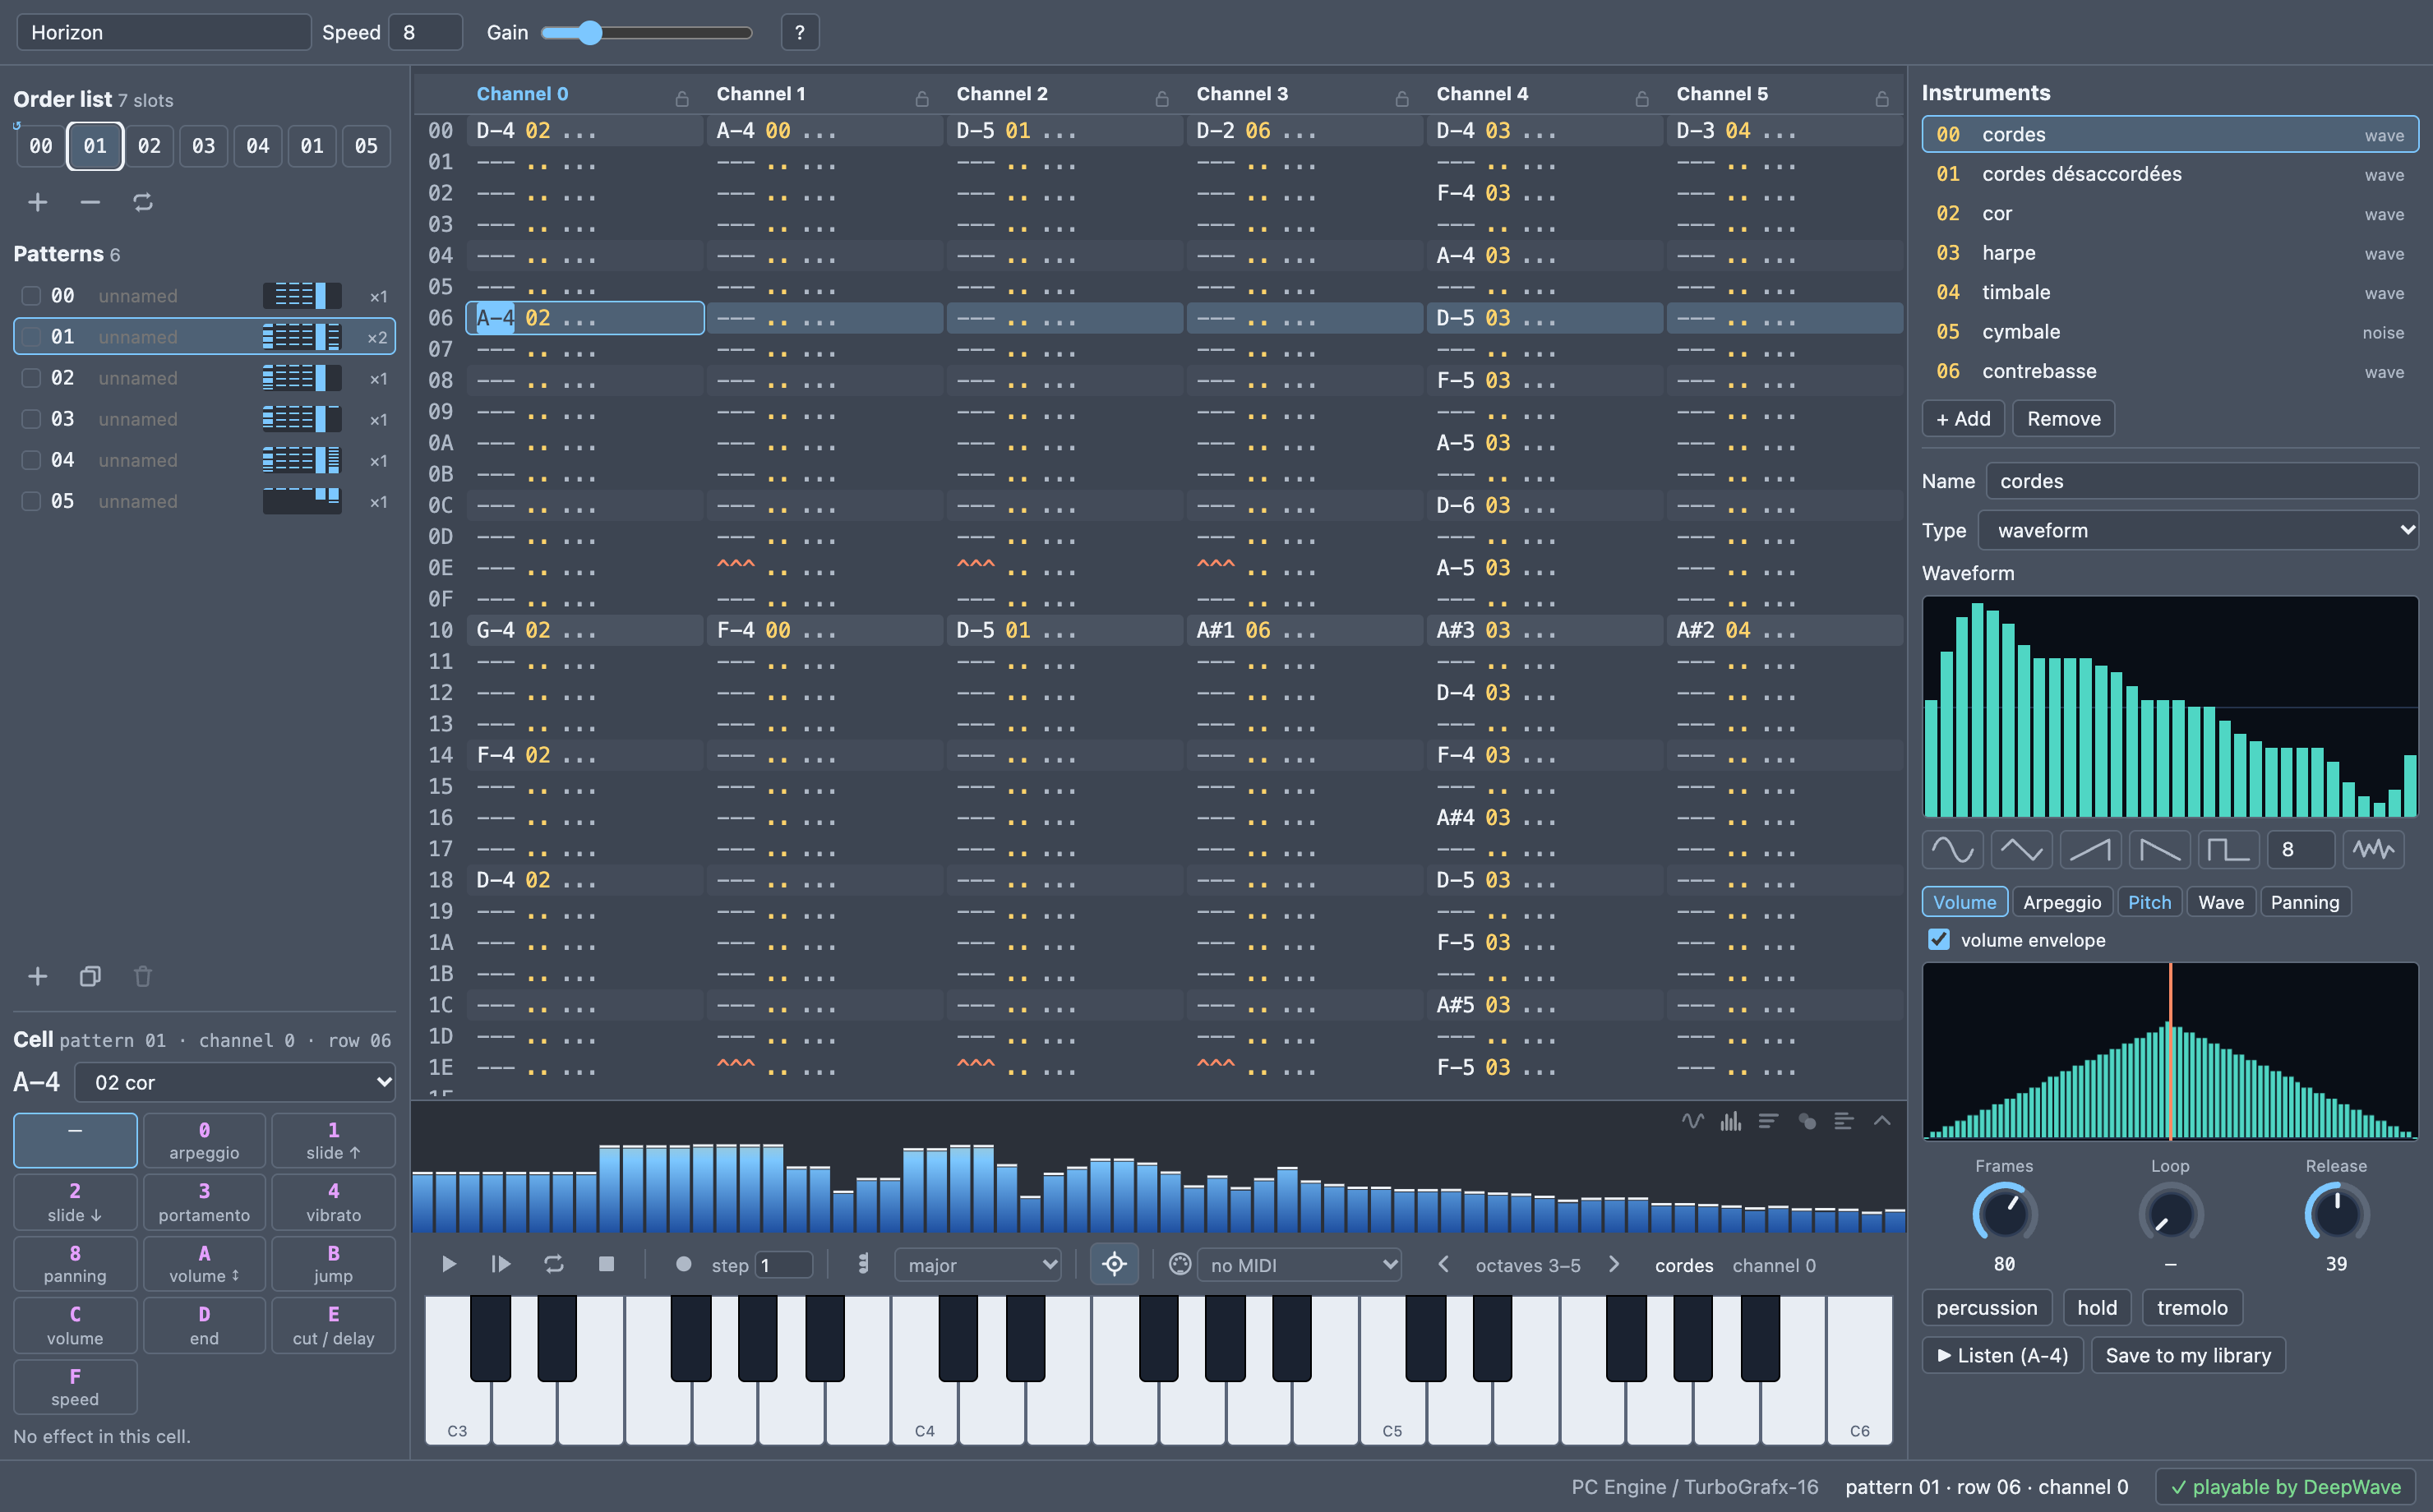Adjust the Gain slider

[646, 33]
